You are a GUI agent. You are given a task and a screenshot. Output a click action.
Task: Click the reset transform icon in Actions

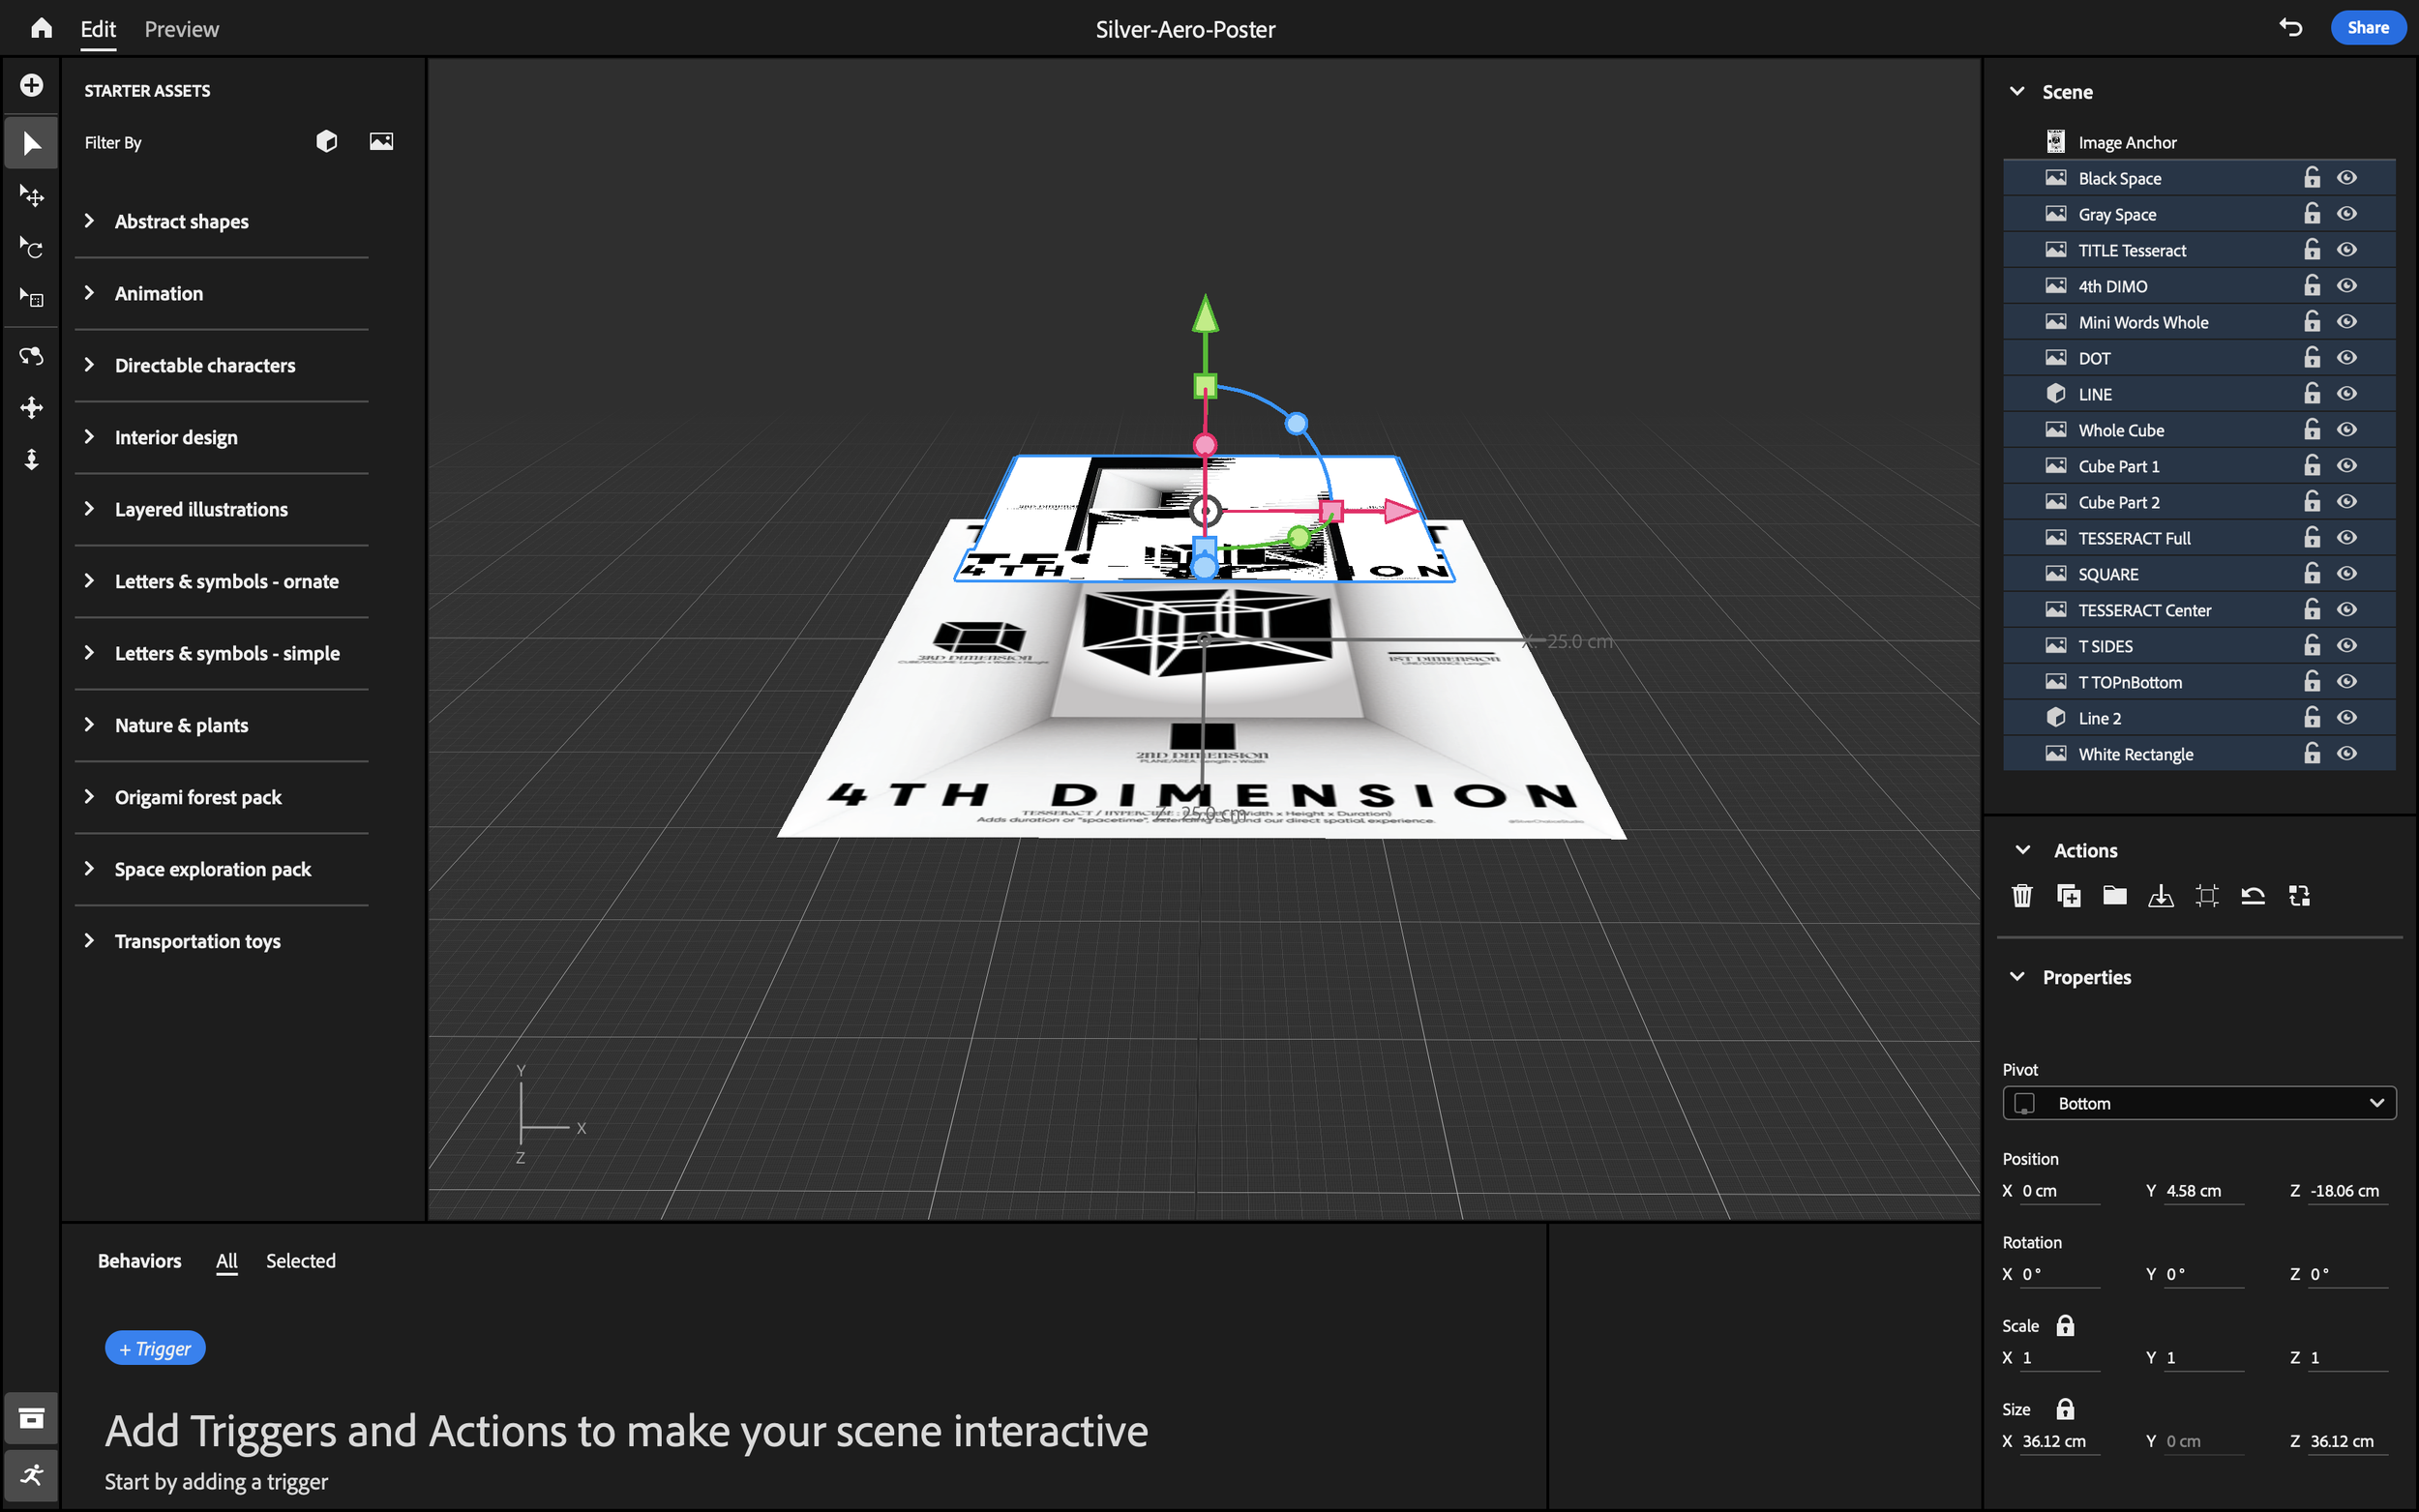[2253, 896]
